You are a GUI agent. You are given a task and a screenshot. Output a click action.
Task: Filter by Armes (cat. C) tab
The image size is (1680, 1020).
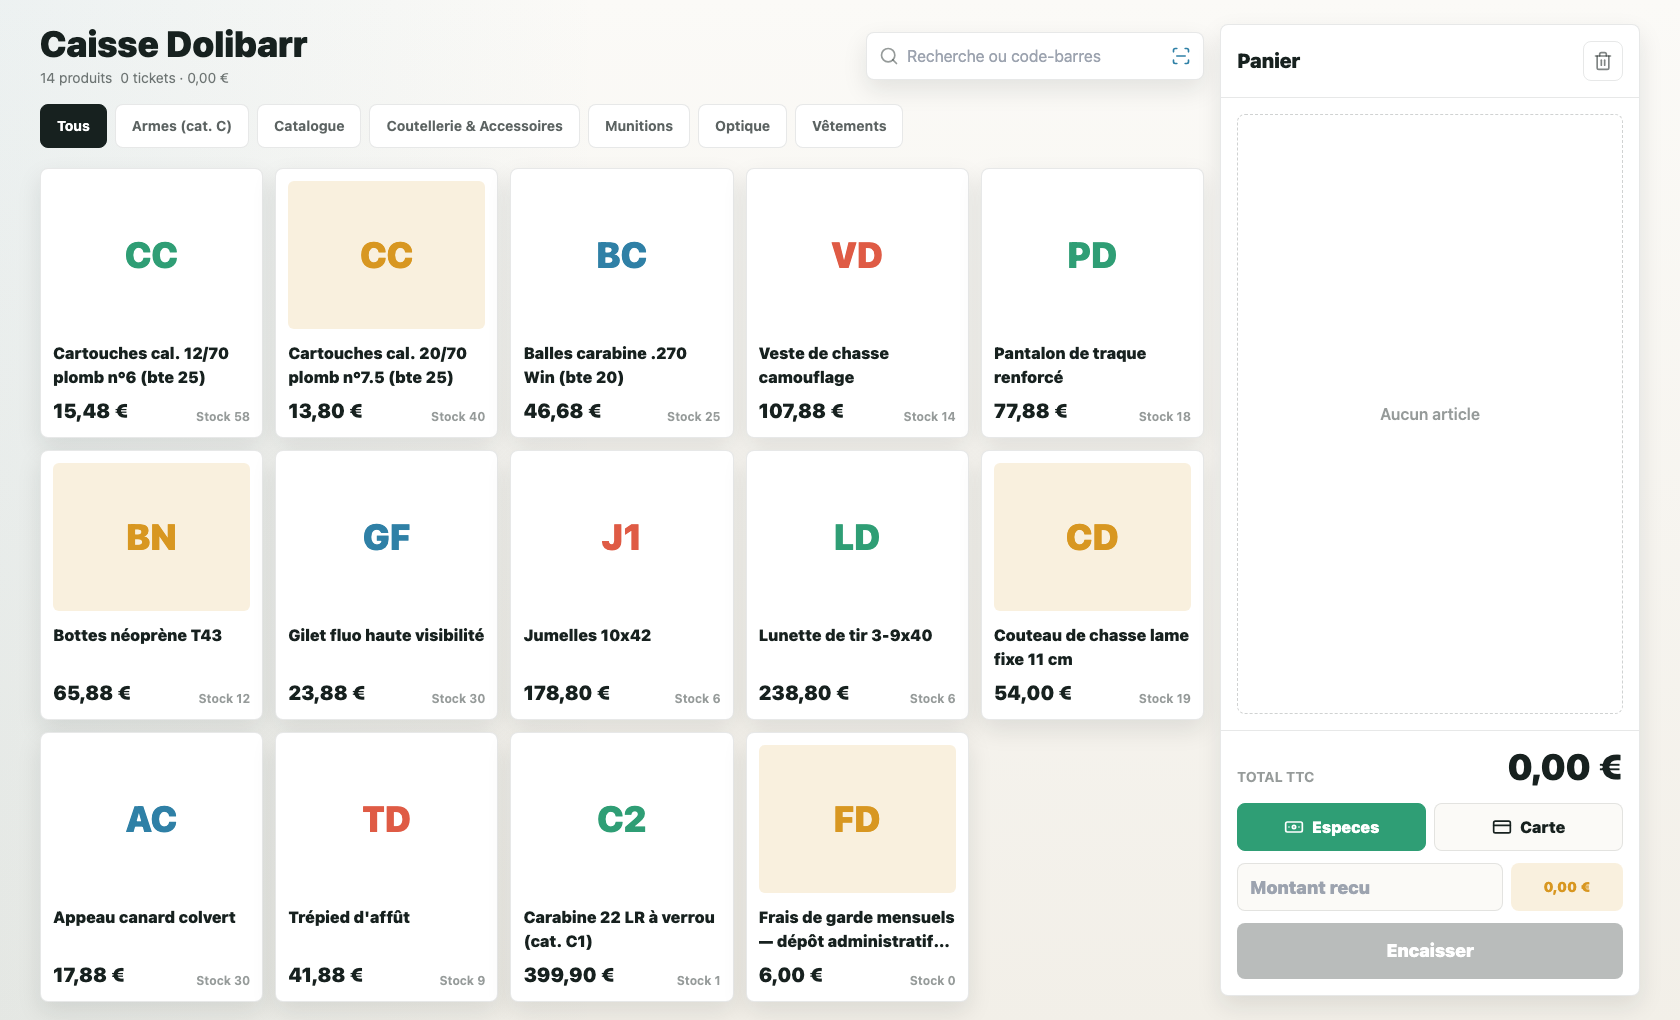point(182,126)
